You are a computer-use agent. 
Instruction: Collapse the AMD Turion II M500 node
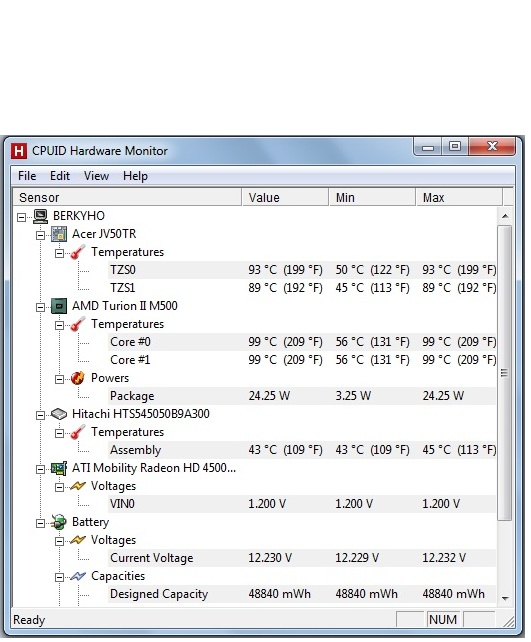pos(40,307)
